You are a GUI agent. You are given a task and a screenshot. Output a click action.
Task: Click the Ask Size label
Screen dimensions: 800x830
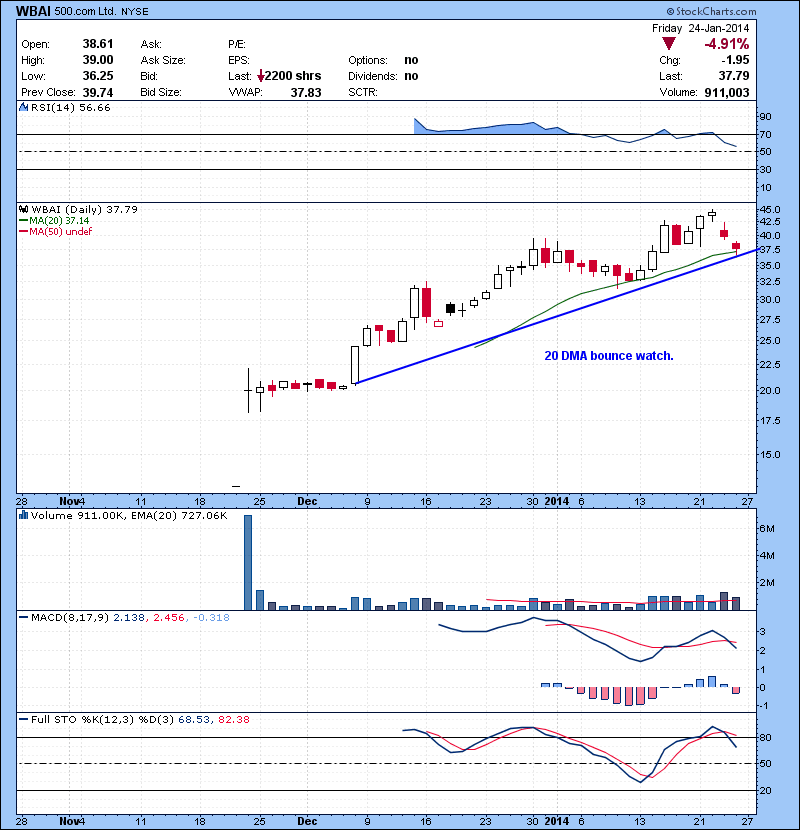pyautogui.click(x=163, y=60)
